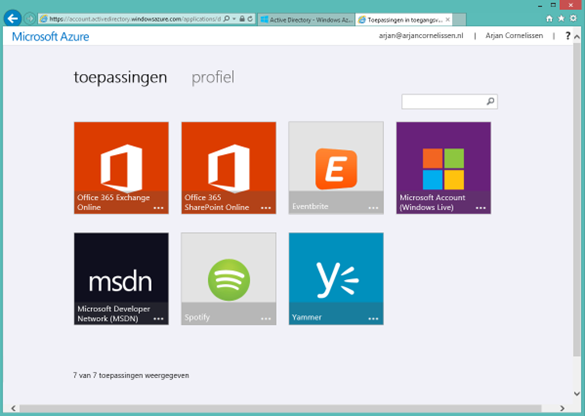This screenshot has width=585, height=416.
Task: Click the browser home icon
Action: (x=549, y=18)
